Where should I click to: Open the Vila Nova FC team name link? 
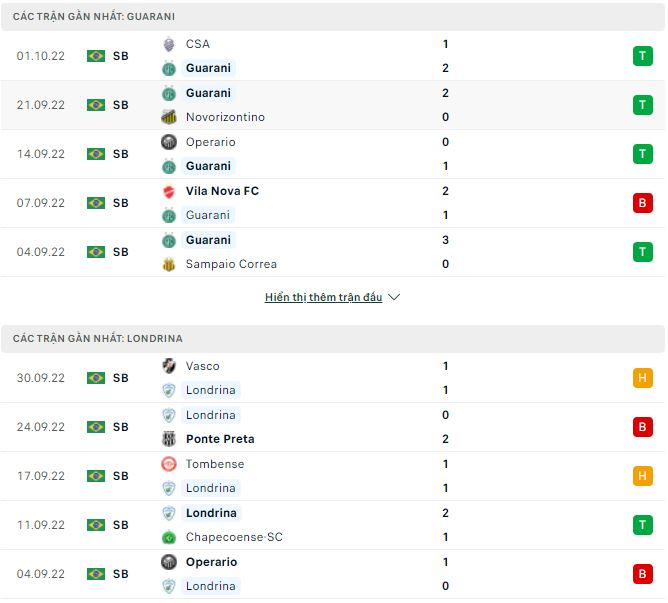[x=222, y=191]
